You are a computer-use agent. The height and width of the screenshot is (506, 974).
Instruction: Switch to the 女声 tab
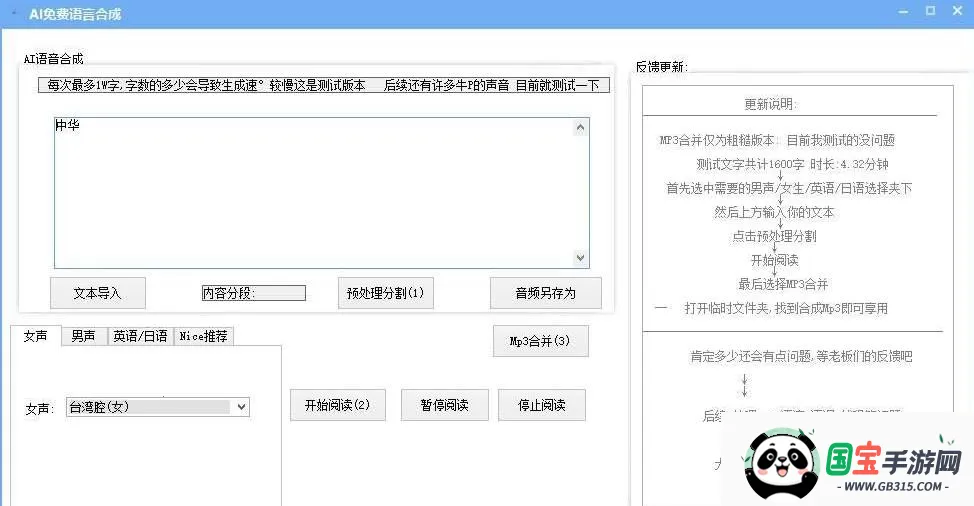[x=35, y=336]
